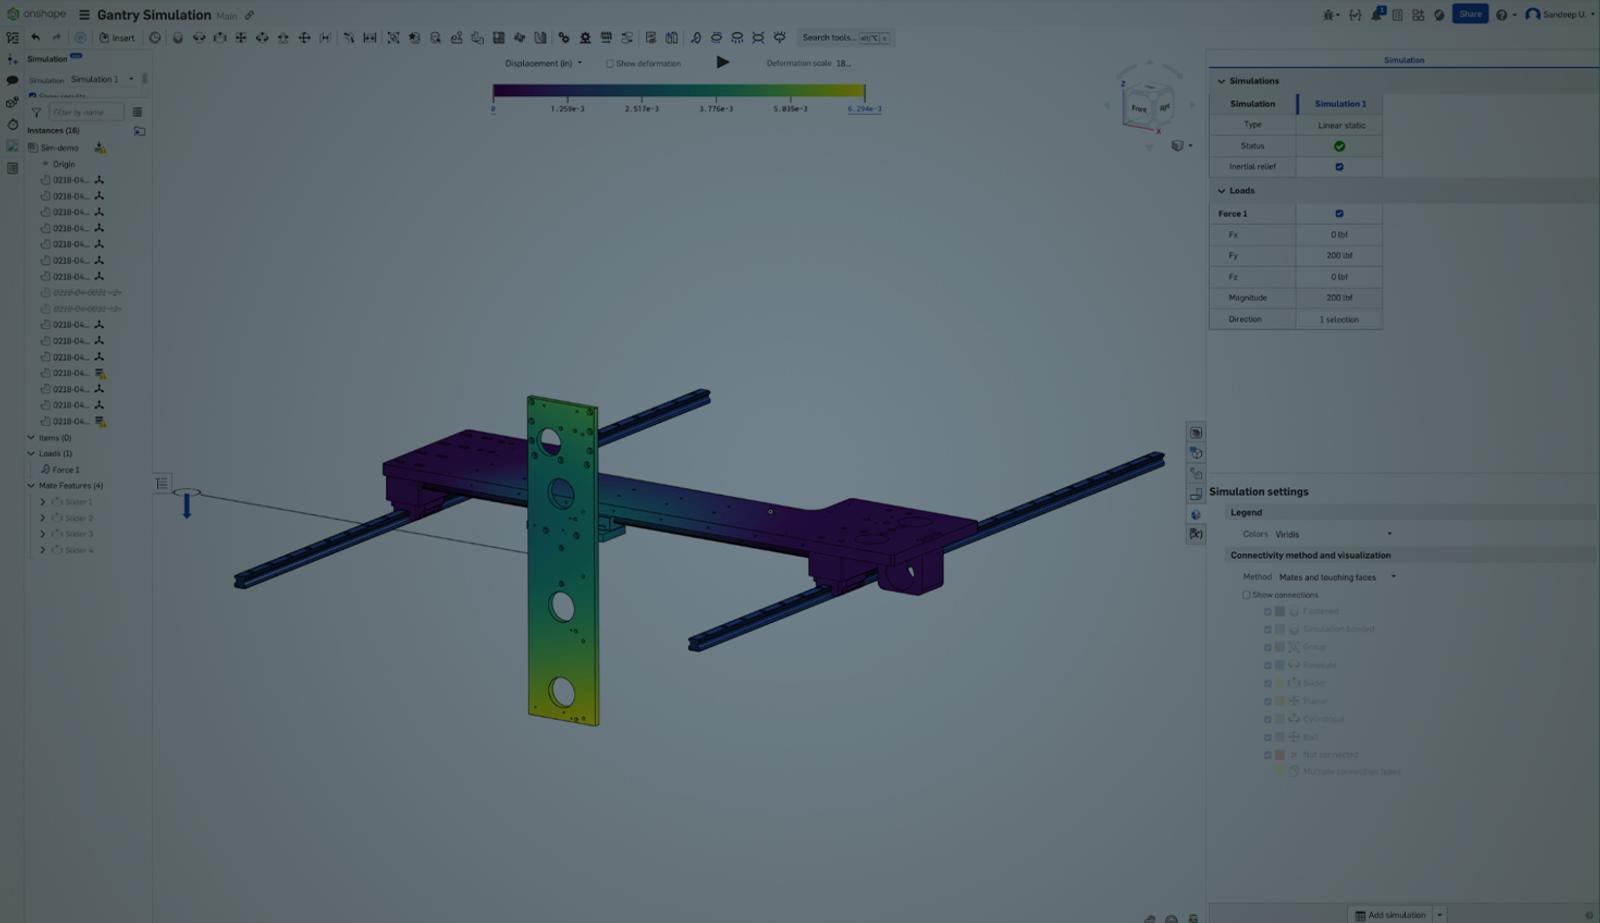
Task: Switch to the Simulation 1 tab
Action: [1338, 103]
